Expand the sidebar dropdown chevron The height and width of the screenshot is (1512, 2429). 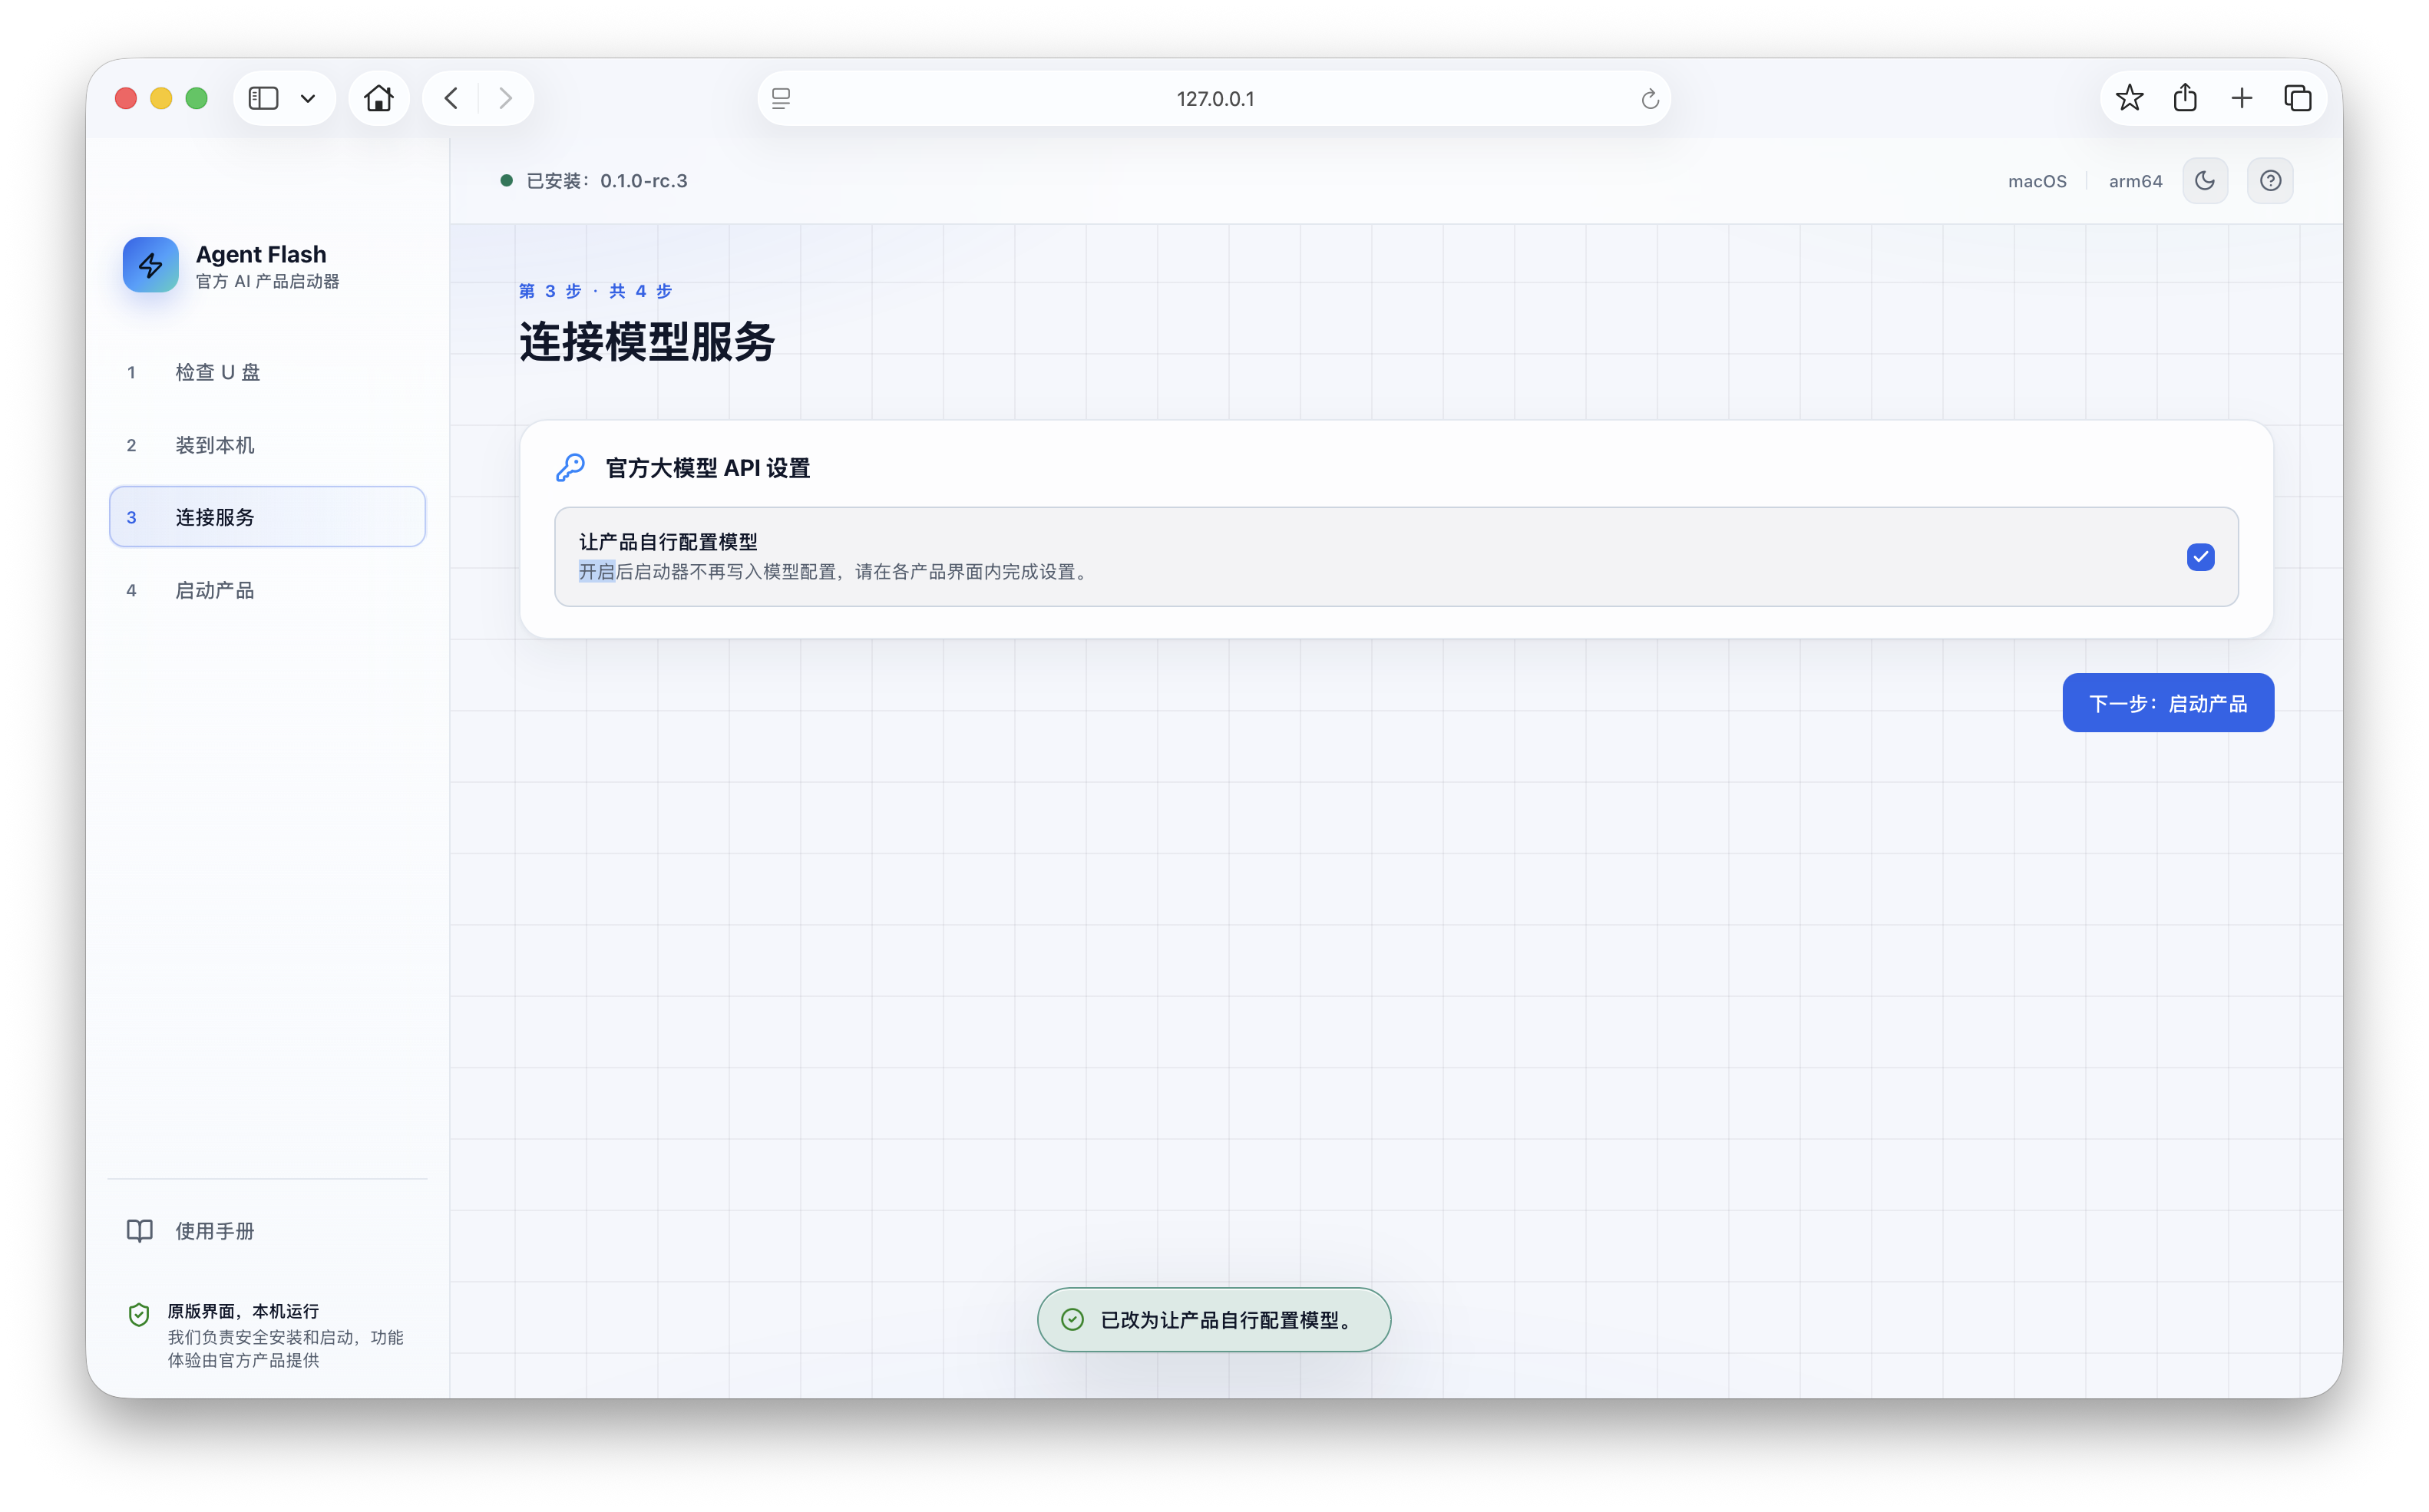[308, 98]
